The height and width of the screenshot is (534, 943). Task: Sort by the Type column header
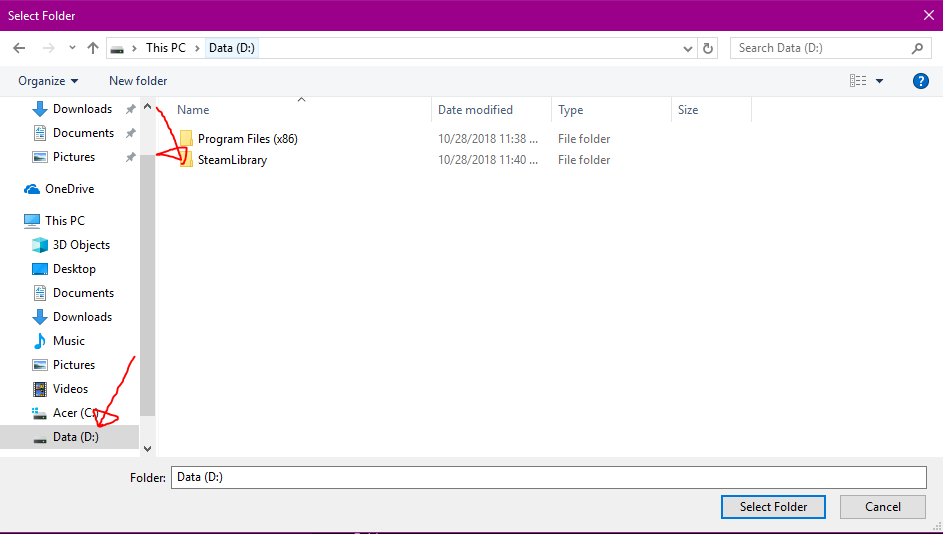click(x=571, y=110)
